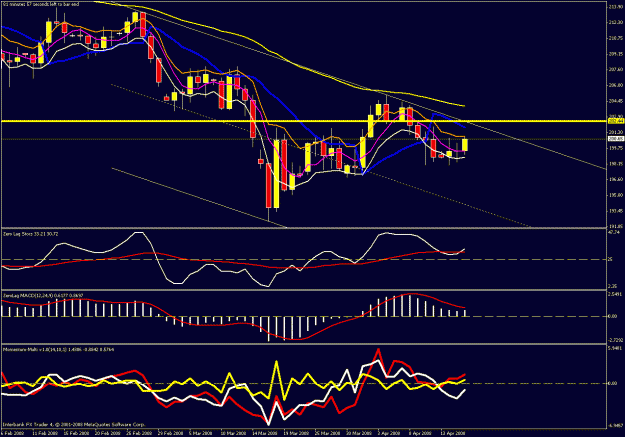Click the yellow 202.44 price tag

click(615, 121)
